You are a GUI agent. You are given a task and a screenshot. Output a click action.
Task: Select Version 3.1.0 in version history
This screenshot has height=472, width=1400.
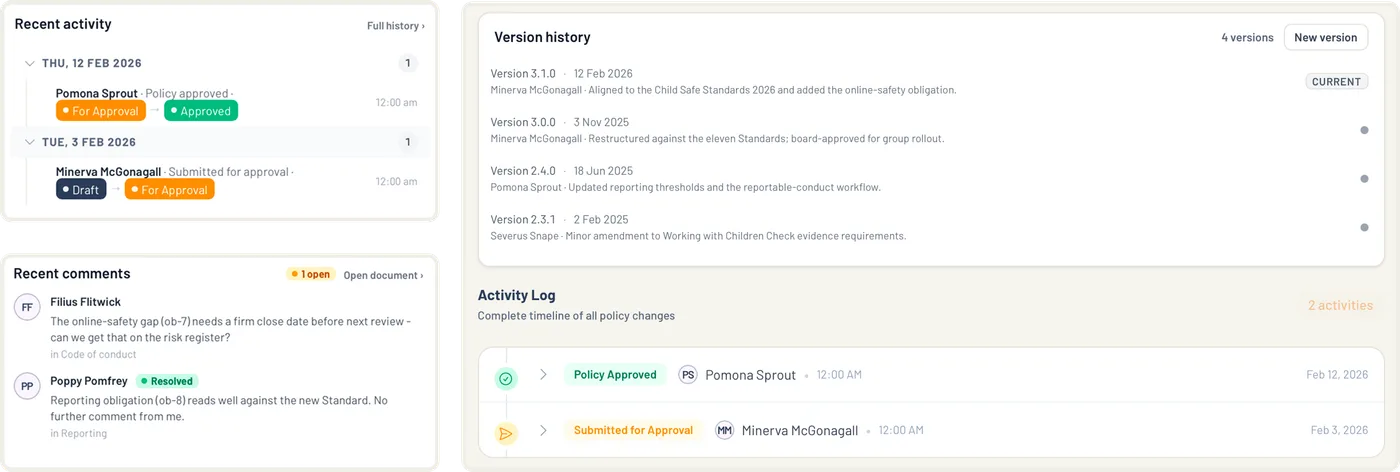tap(928, 81)
